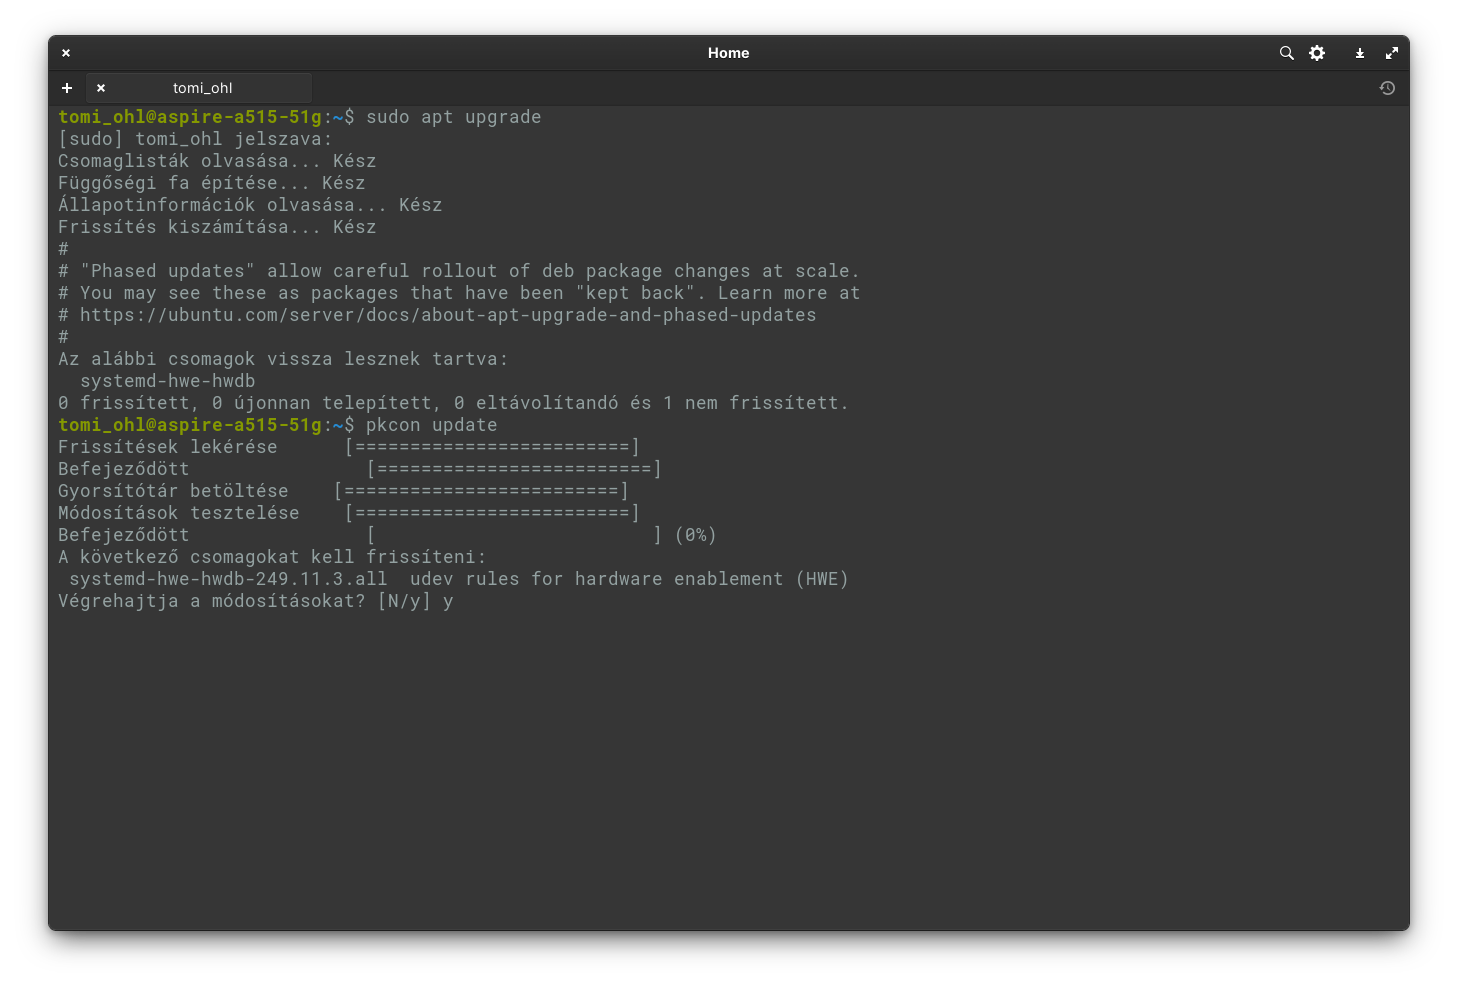The width and height of the screenshot is (1458, 992).
Task: Click the '[sudo] tomi_ohl jelszava:' line
Action: [195, 139]
